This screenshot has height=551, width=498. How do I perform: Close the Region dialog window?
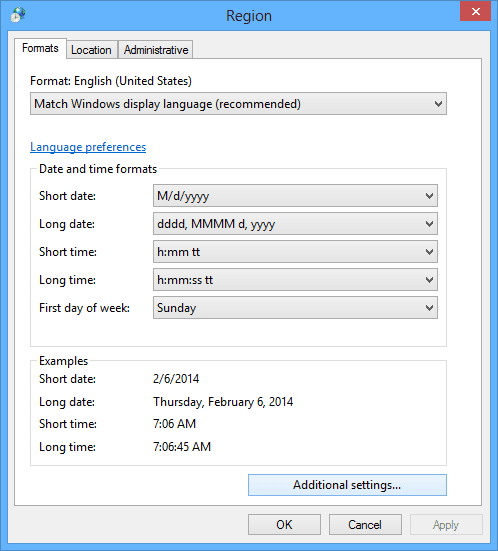(x=476, y=11)
